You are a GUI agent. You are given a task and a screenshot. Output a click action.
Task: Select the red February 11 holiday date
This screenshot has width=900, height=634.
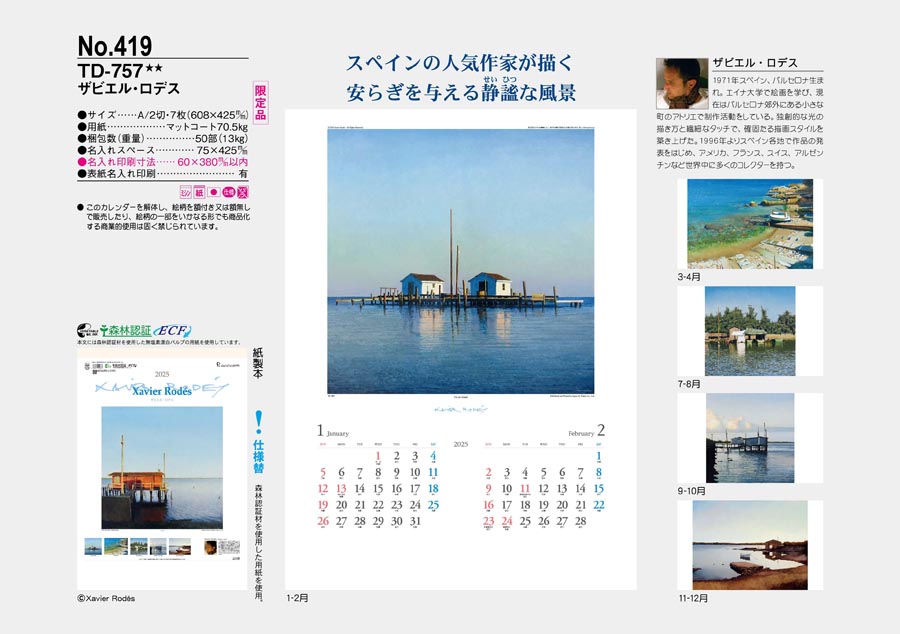(x=525, y=489)
